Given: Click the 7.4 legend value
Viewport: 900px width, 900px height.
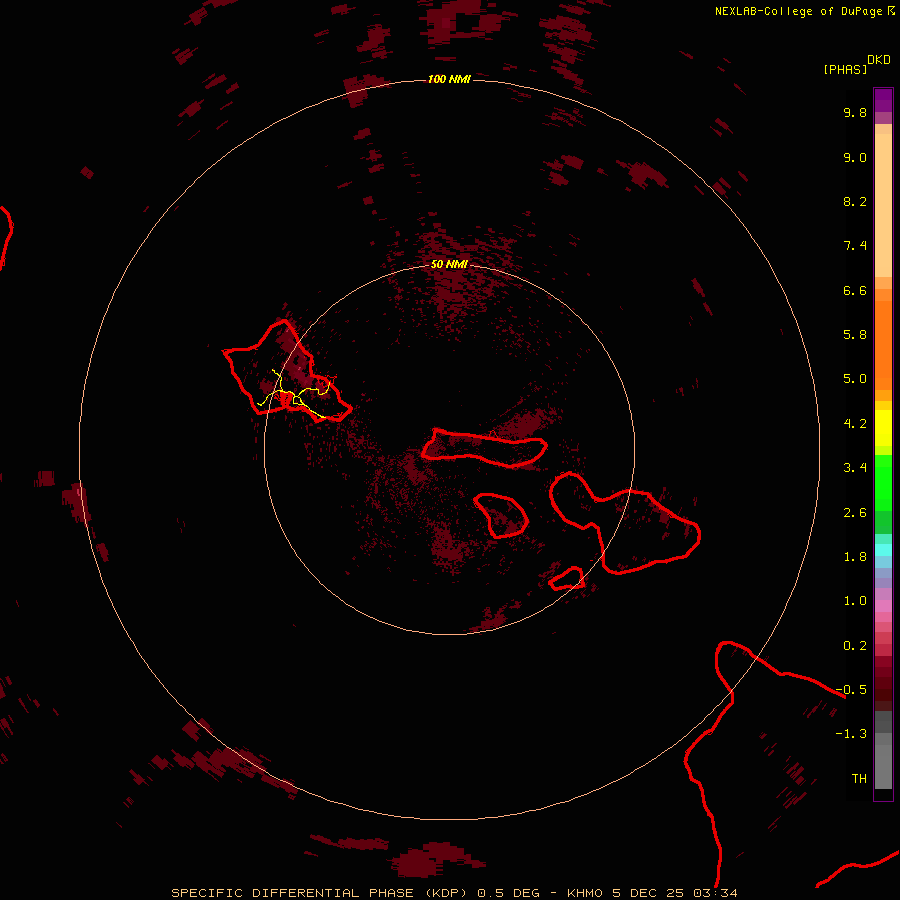Looking at the screenshot, I should pos(855,246).
